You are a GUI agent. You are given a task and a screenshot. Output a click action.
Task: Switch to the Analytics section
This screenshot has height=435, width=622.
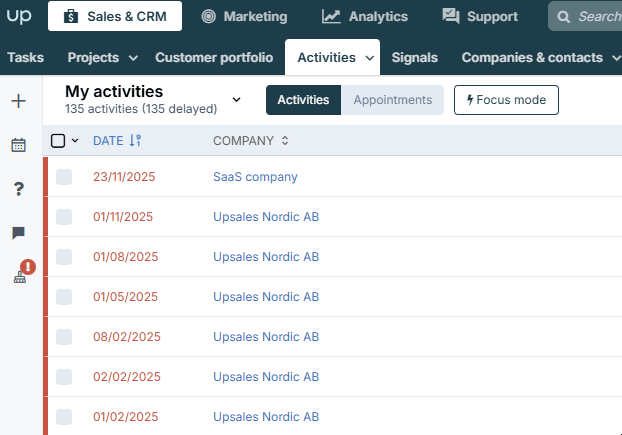tap(365, 16)
